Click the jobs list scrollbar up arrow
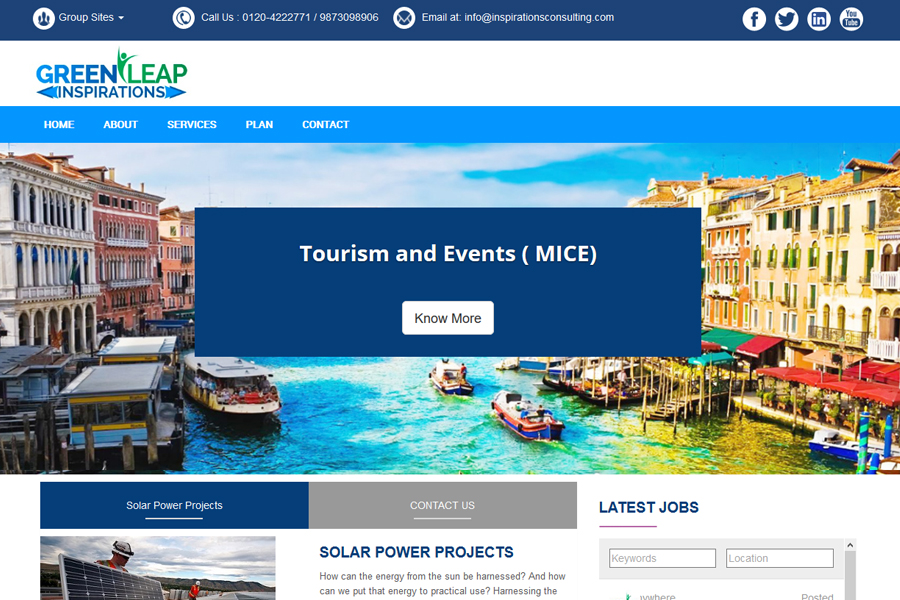 [851, 546]
